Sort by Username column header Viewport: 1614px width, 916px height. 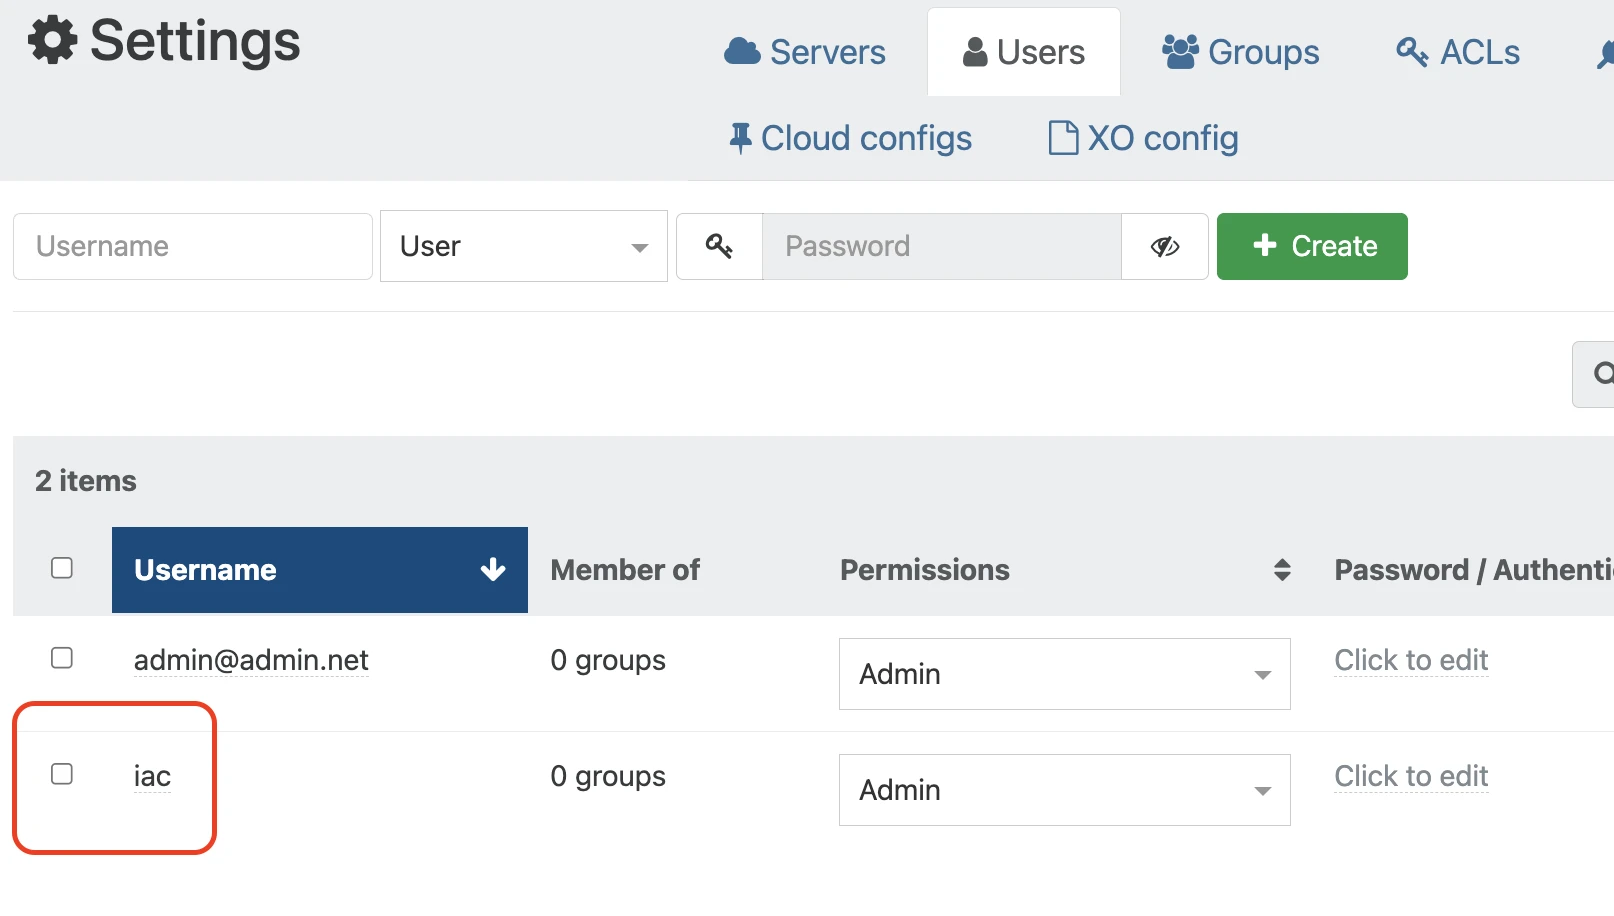pyautogui.click(x=320, y=570)
